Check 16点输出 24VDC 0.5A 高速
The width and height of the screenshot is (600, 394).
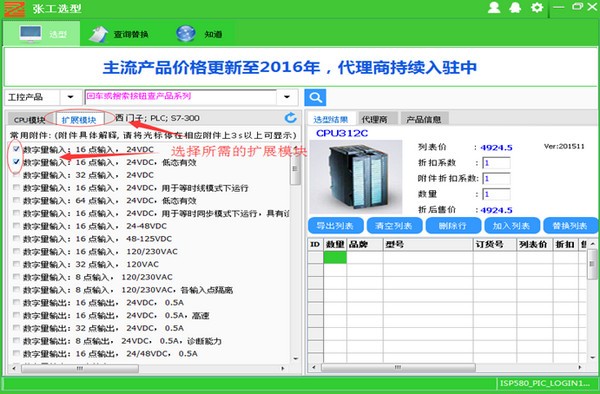click(x=16, y=315)
